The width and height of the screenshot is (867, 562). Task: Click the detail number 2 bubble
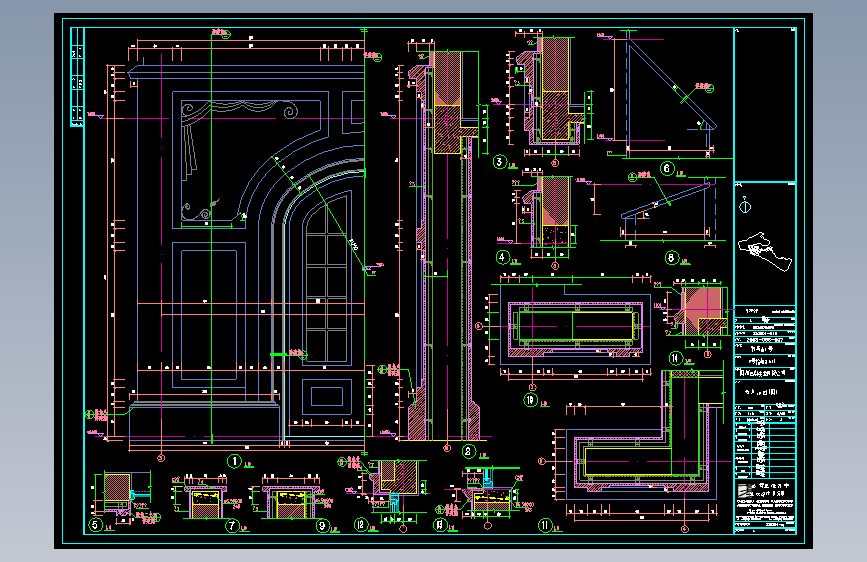tap(468, 451)
